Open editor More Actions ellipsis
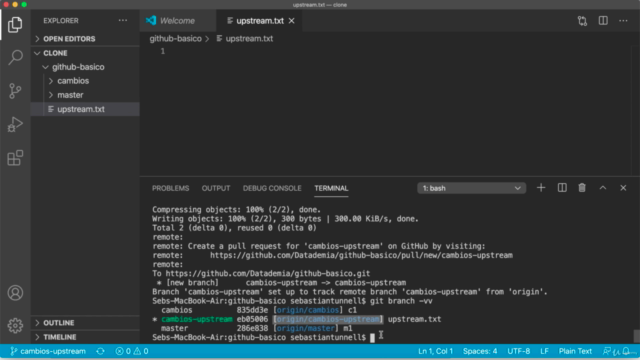This screenshot has height=360, width=640. (623, 20)
